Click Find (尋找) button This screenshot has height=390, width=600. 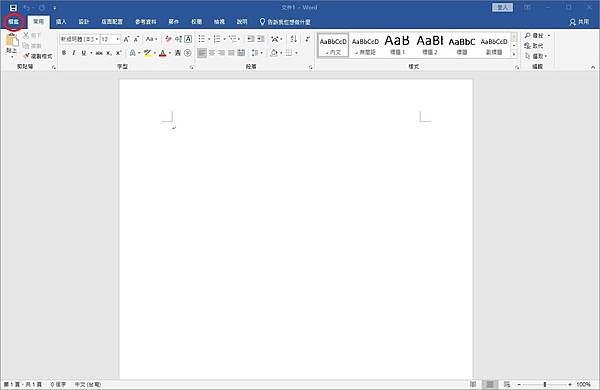[x=535, y=35]
